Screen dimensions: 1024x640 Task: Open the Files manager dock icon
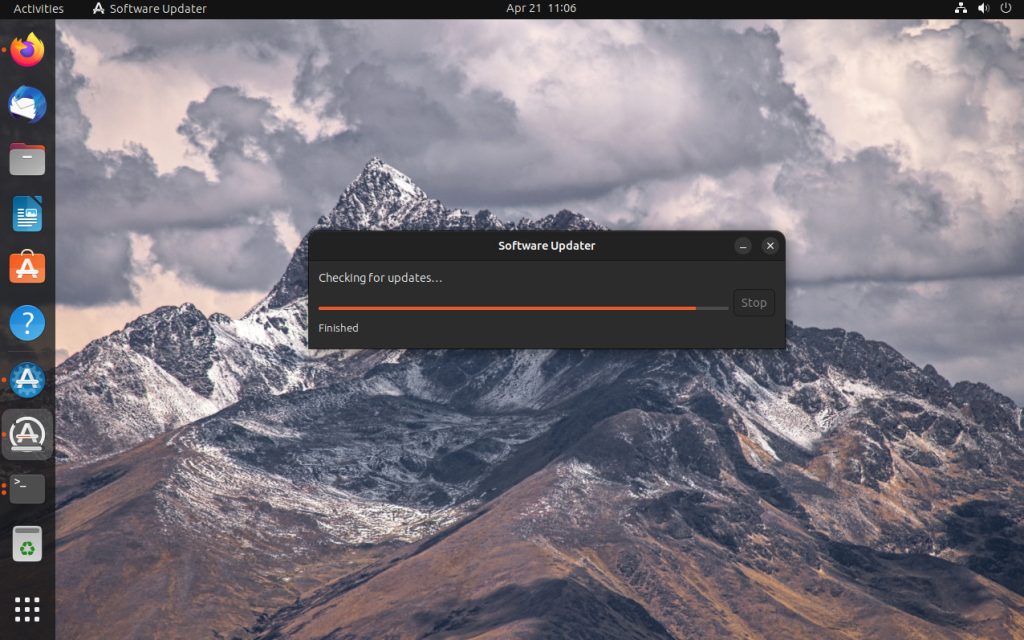(27, 159)
